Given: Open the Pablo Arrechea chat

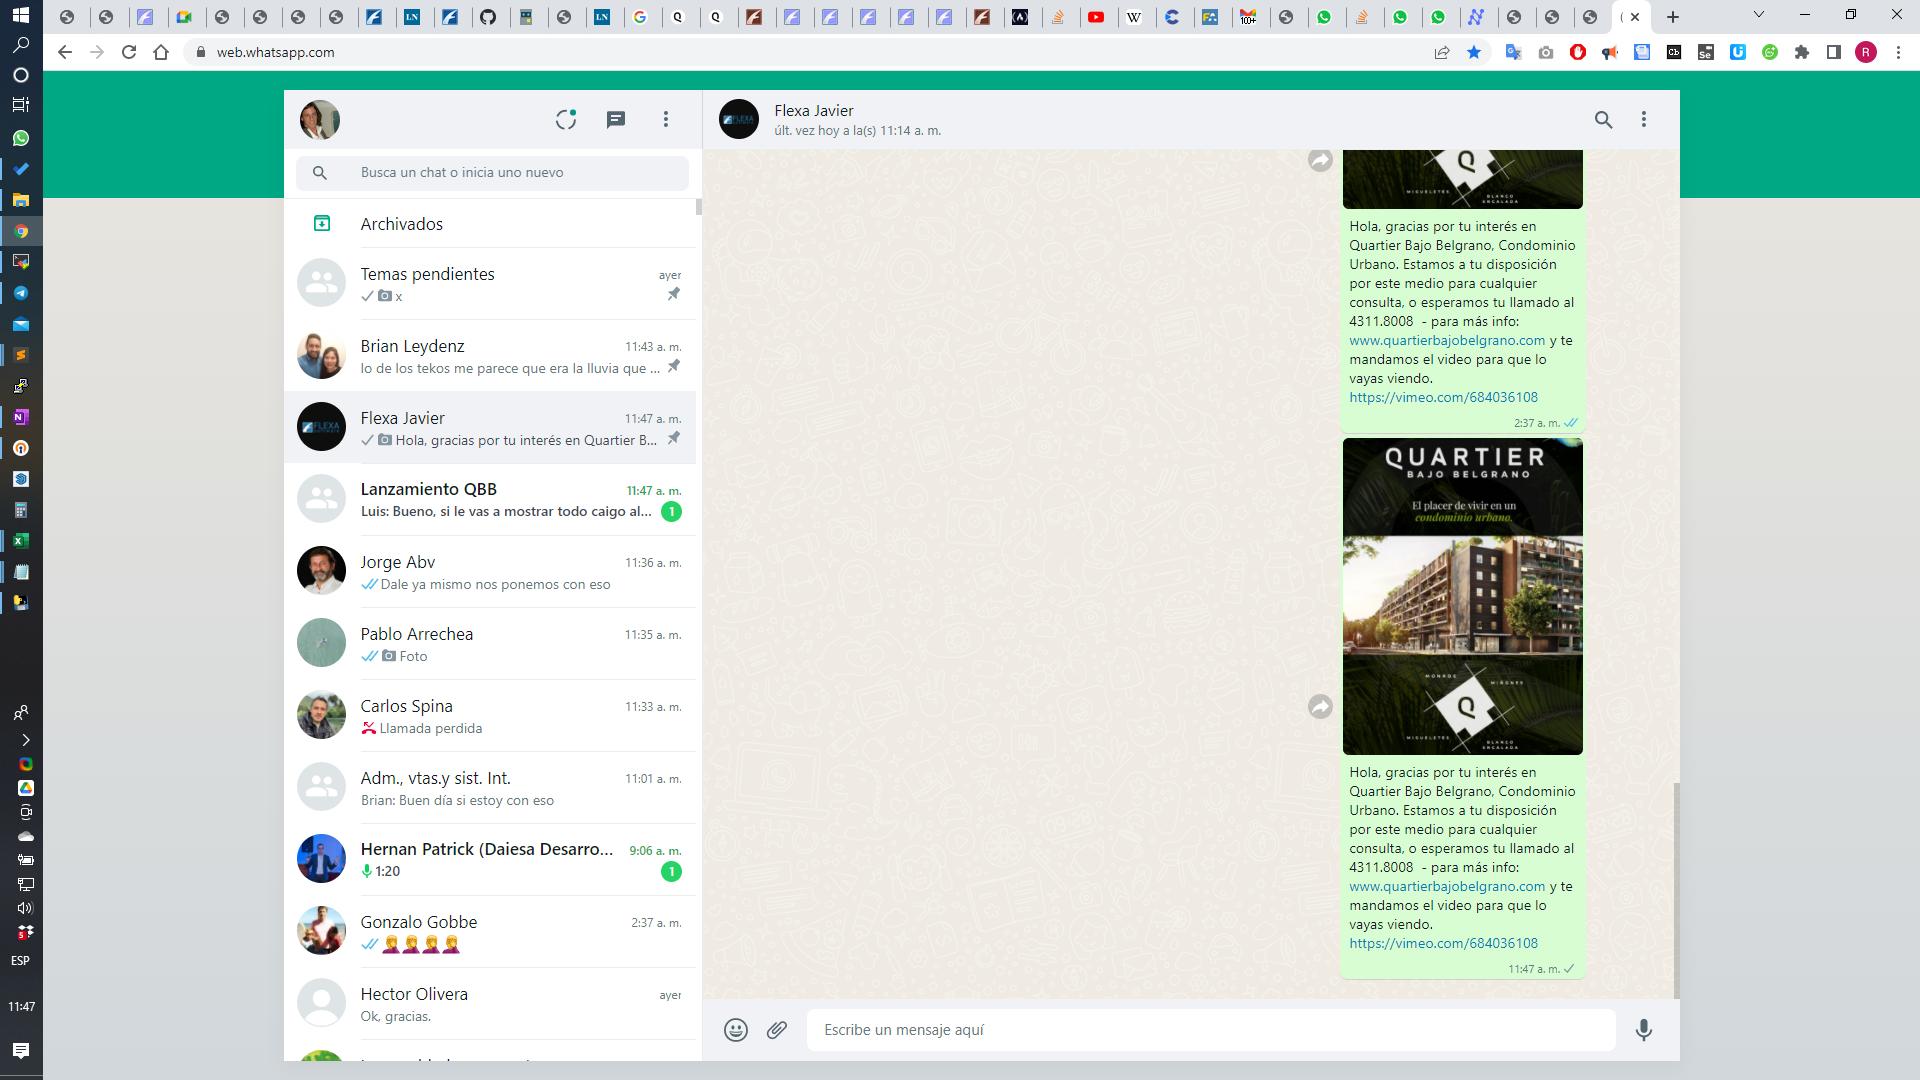Looking at the screenshot, I should pyautogui.click(x=490, y=644).
